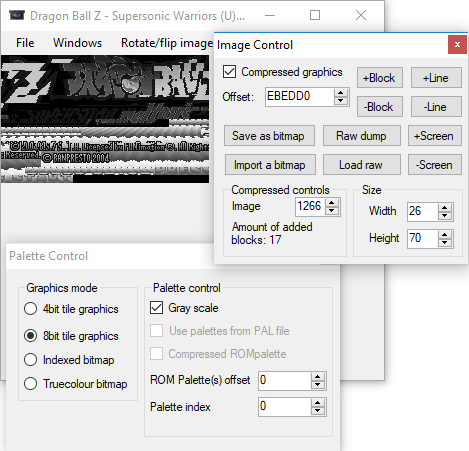This screenshot has width=469, height=451.
Task: Select 4bit tile graphics mode
Action: (30, 309)
